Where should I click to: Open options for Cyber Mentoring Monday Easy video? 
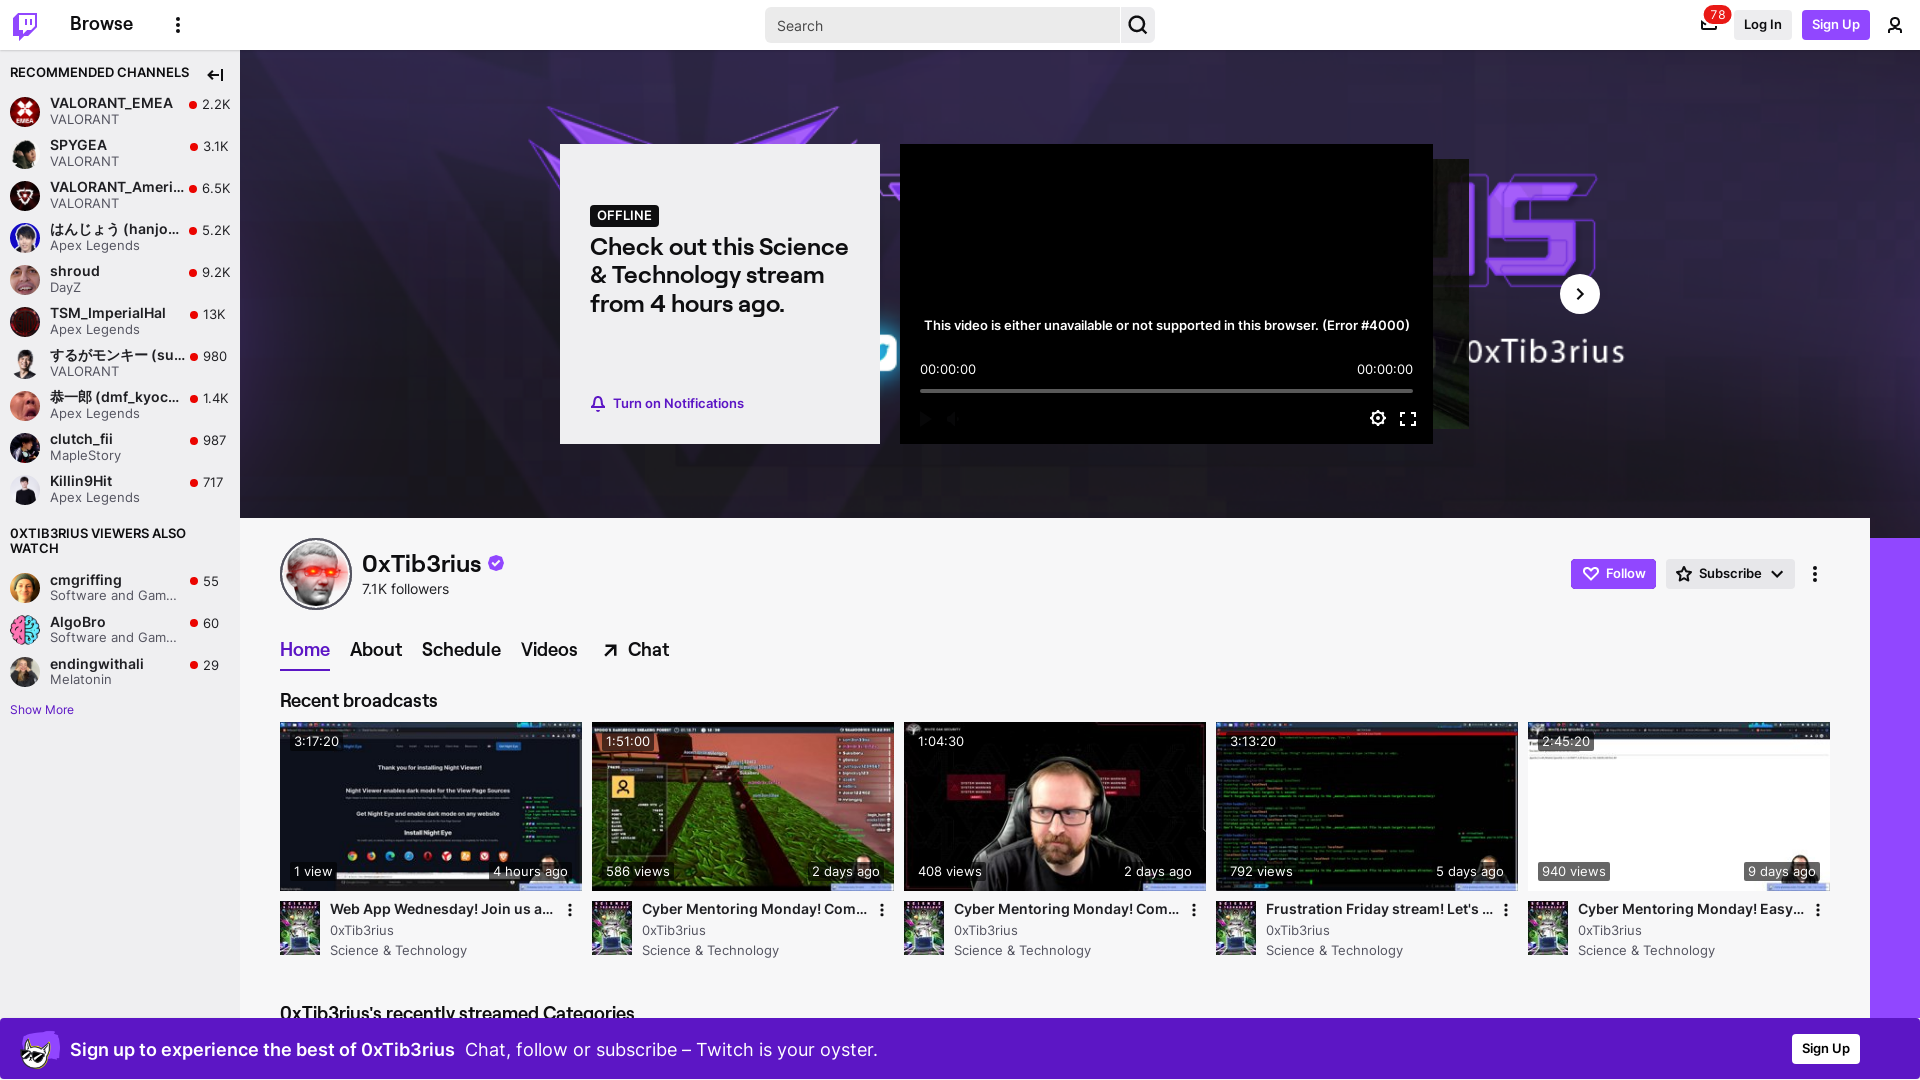point(1818,910)
